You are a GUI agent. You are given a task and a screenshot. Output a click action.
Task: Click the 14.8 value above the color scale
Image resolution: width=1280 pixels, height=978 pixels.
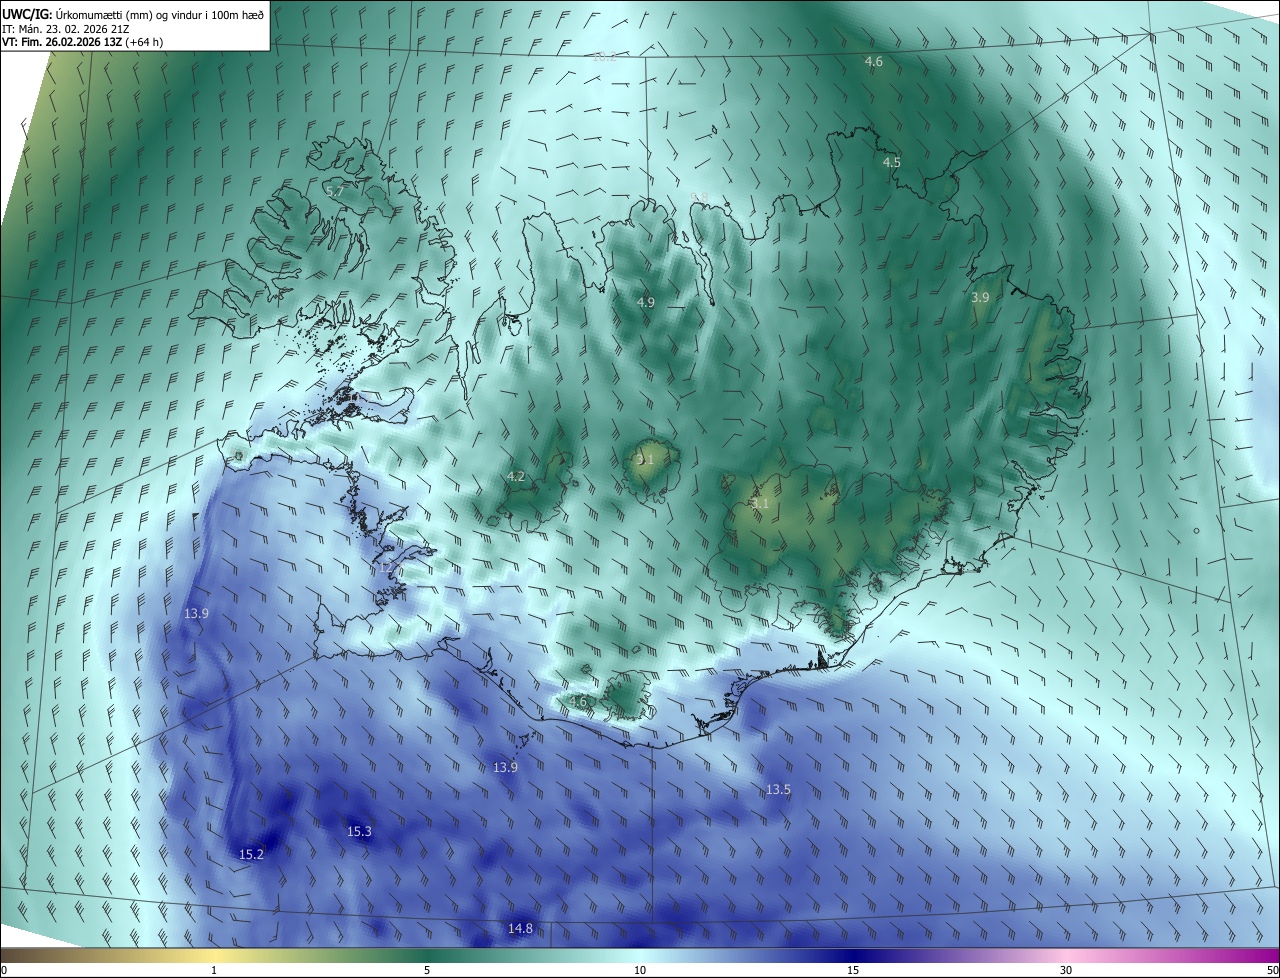pyautogui.click(x=520, y=929)
